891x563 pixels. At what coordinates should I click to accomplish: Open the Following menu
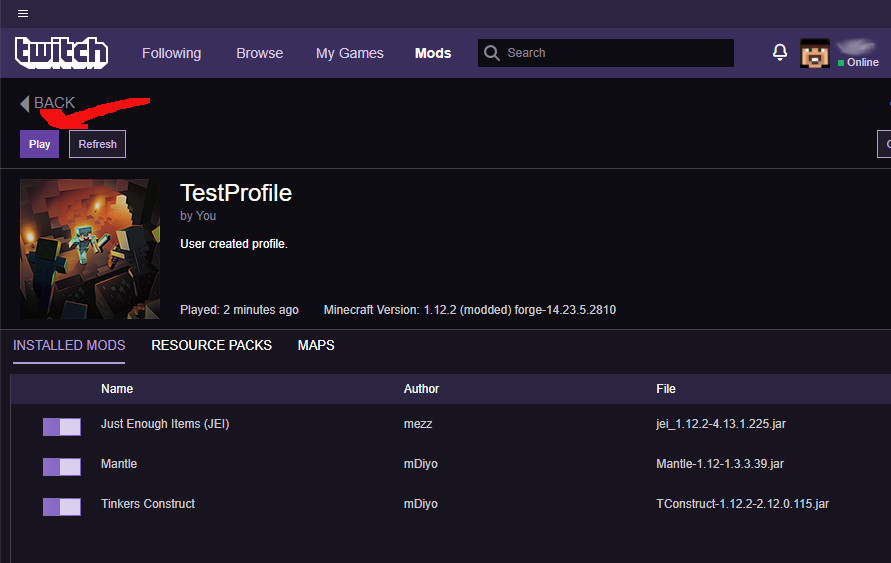(x=172, y=53)
